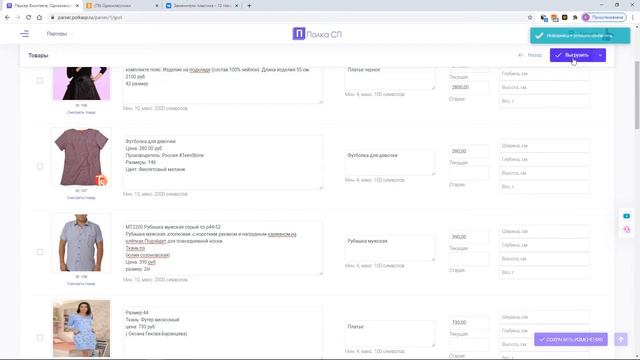
Task: Tick the checkbox for Футболка для девочки row
Action: tap(40, 166)
